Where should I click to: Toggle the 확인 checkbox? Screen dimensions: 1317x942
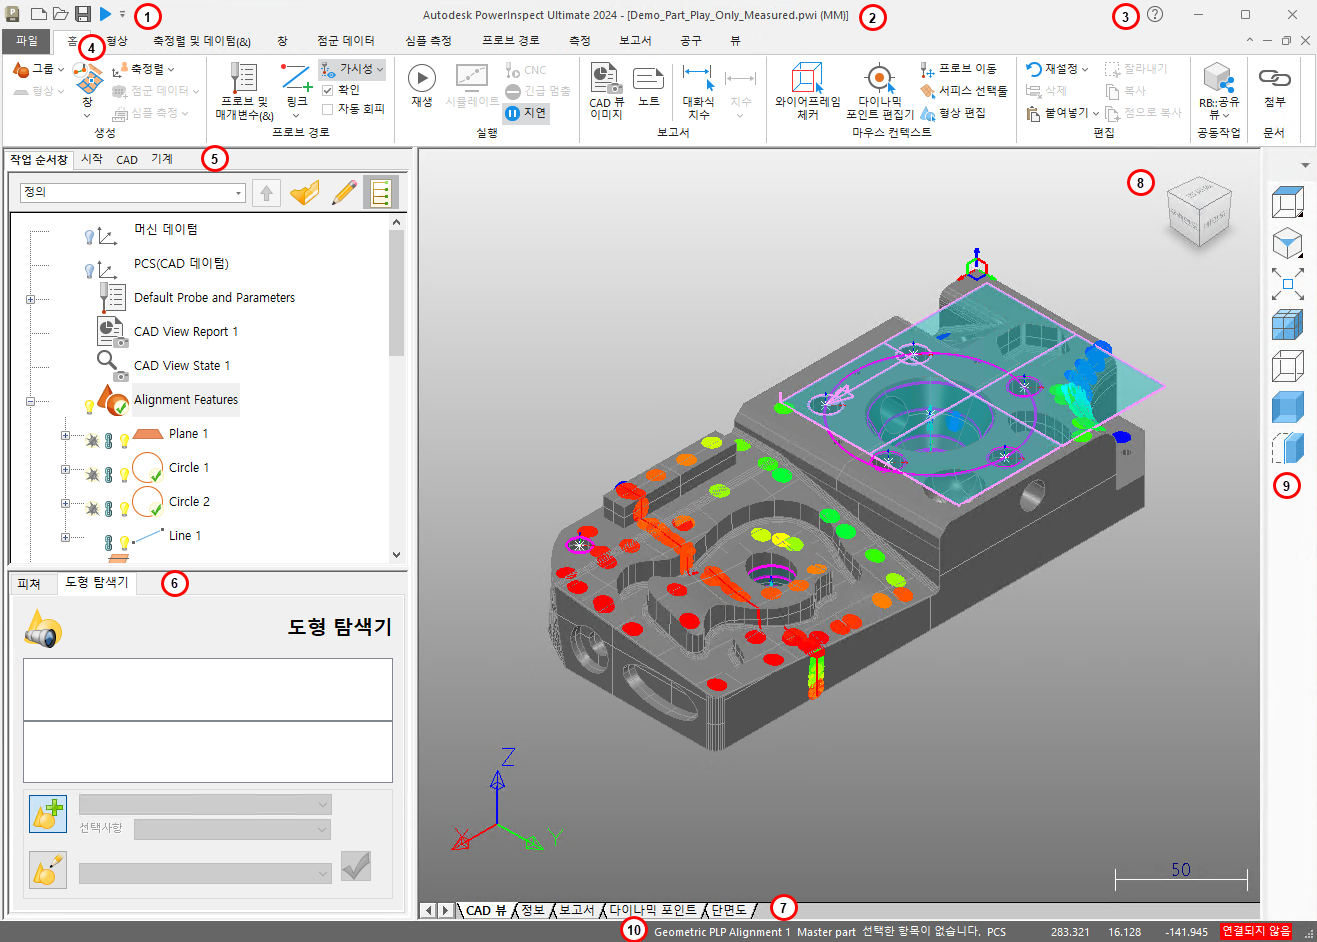328,90
